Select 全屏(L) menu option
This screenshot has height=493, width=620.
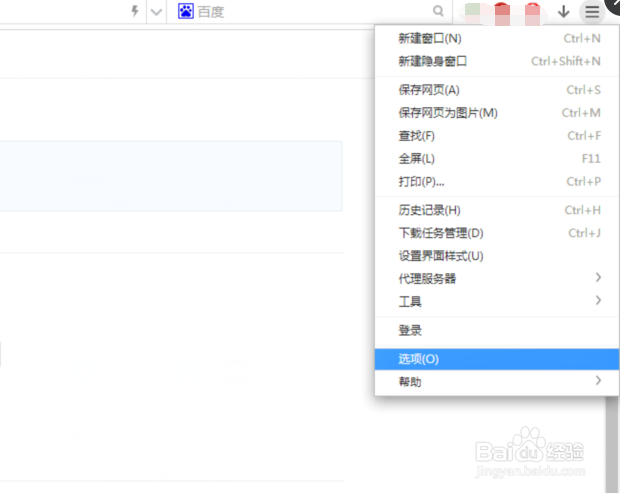[497, 159]
